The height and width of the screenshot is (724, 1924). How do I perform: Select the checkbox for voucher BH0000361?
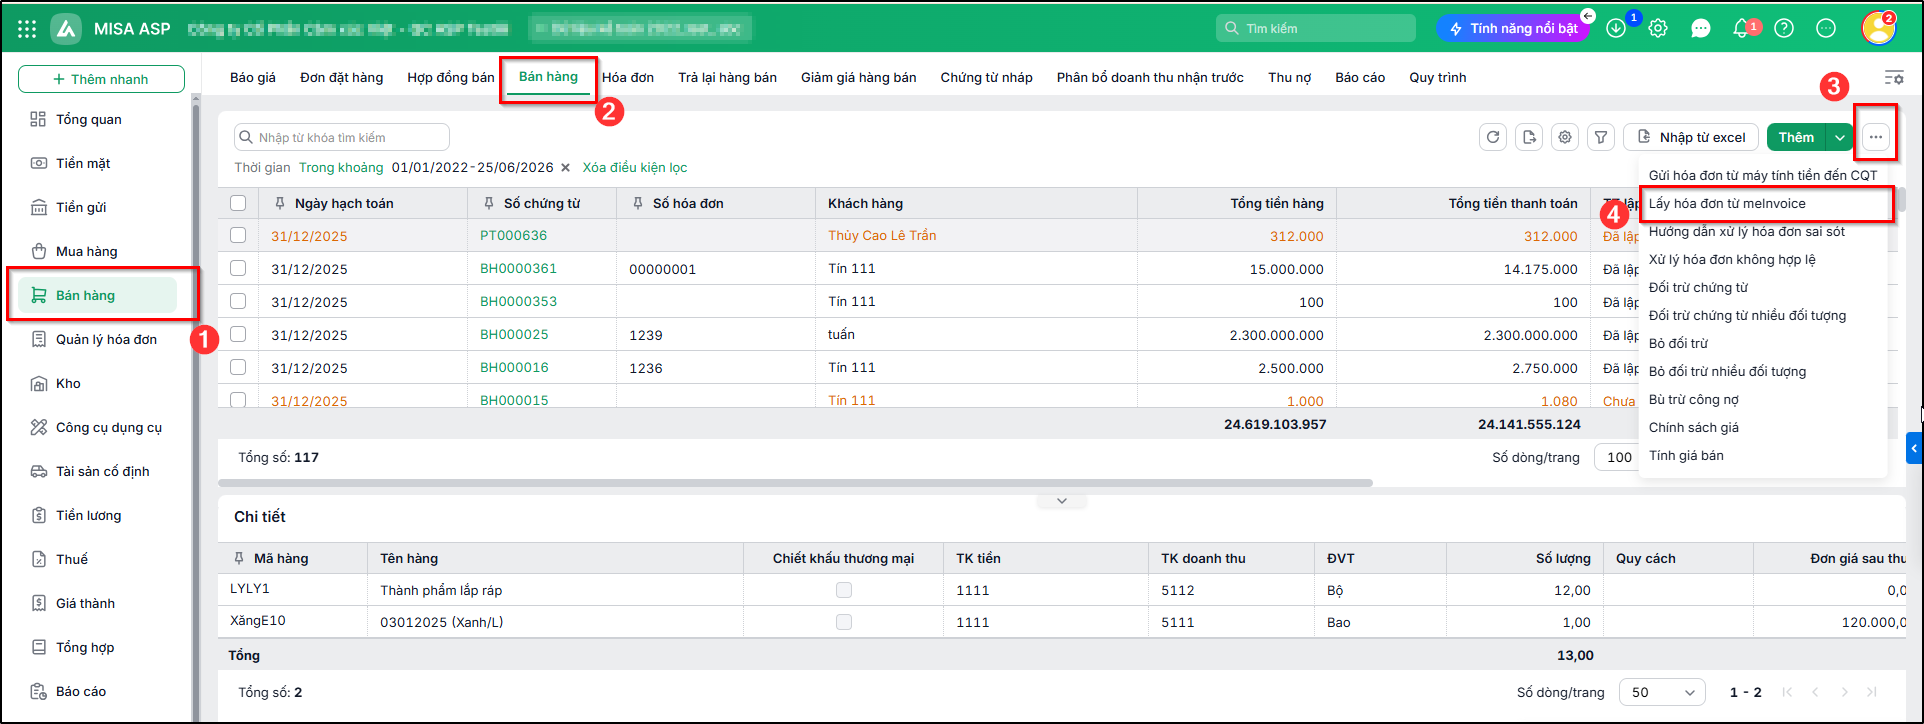(x=238, y=268)
